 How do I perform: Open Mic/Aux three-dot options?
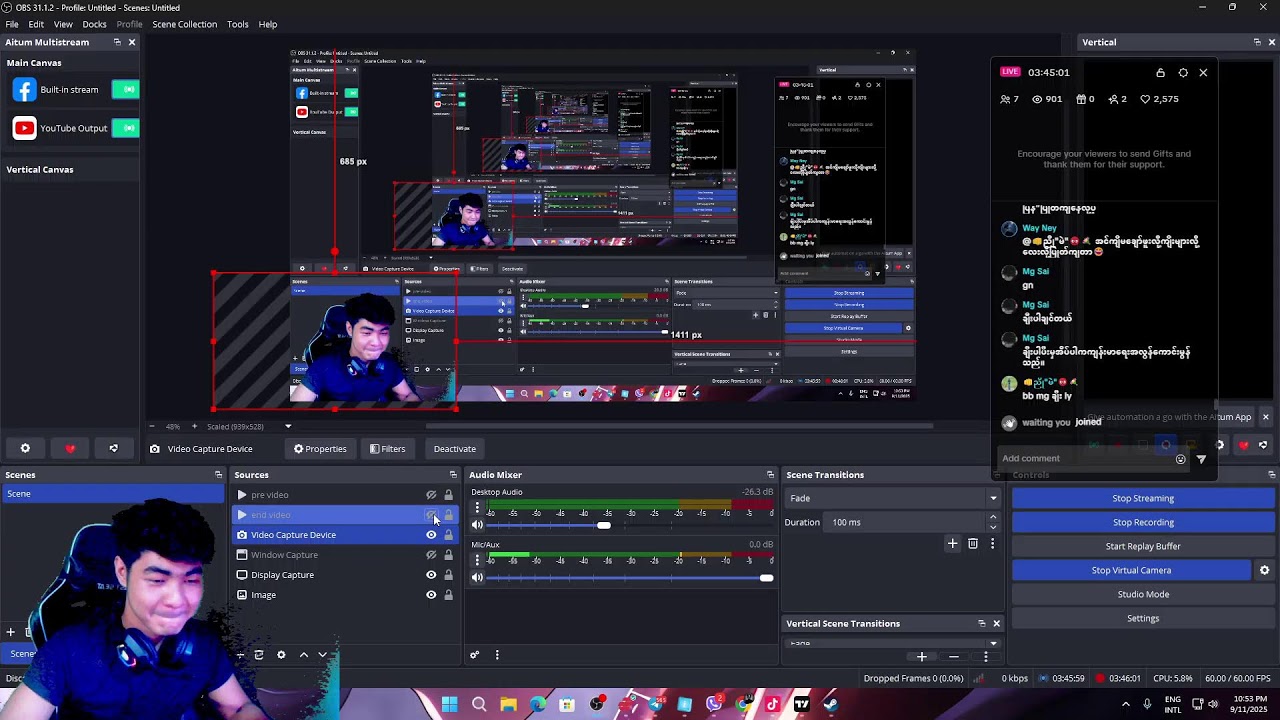click(477, 561)
